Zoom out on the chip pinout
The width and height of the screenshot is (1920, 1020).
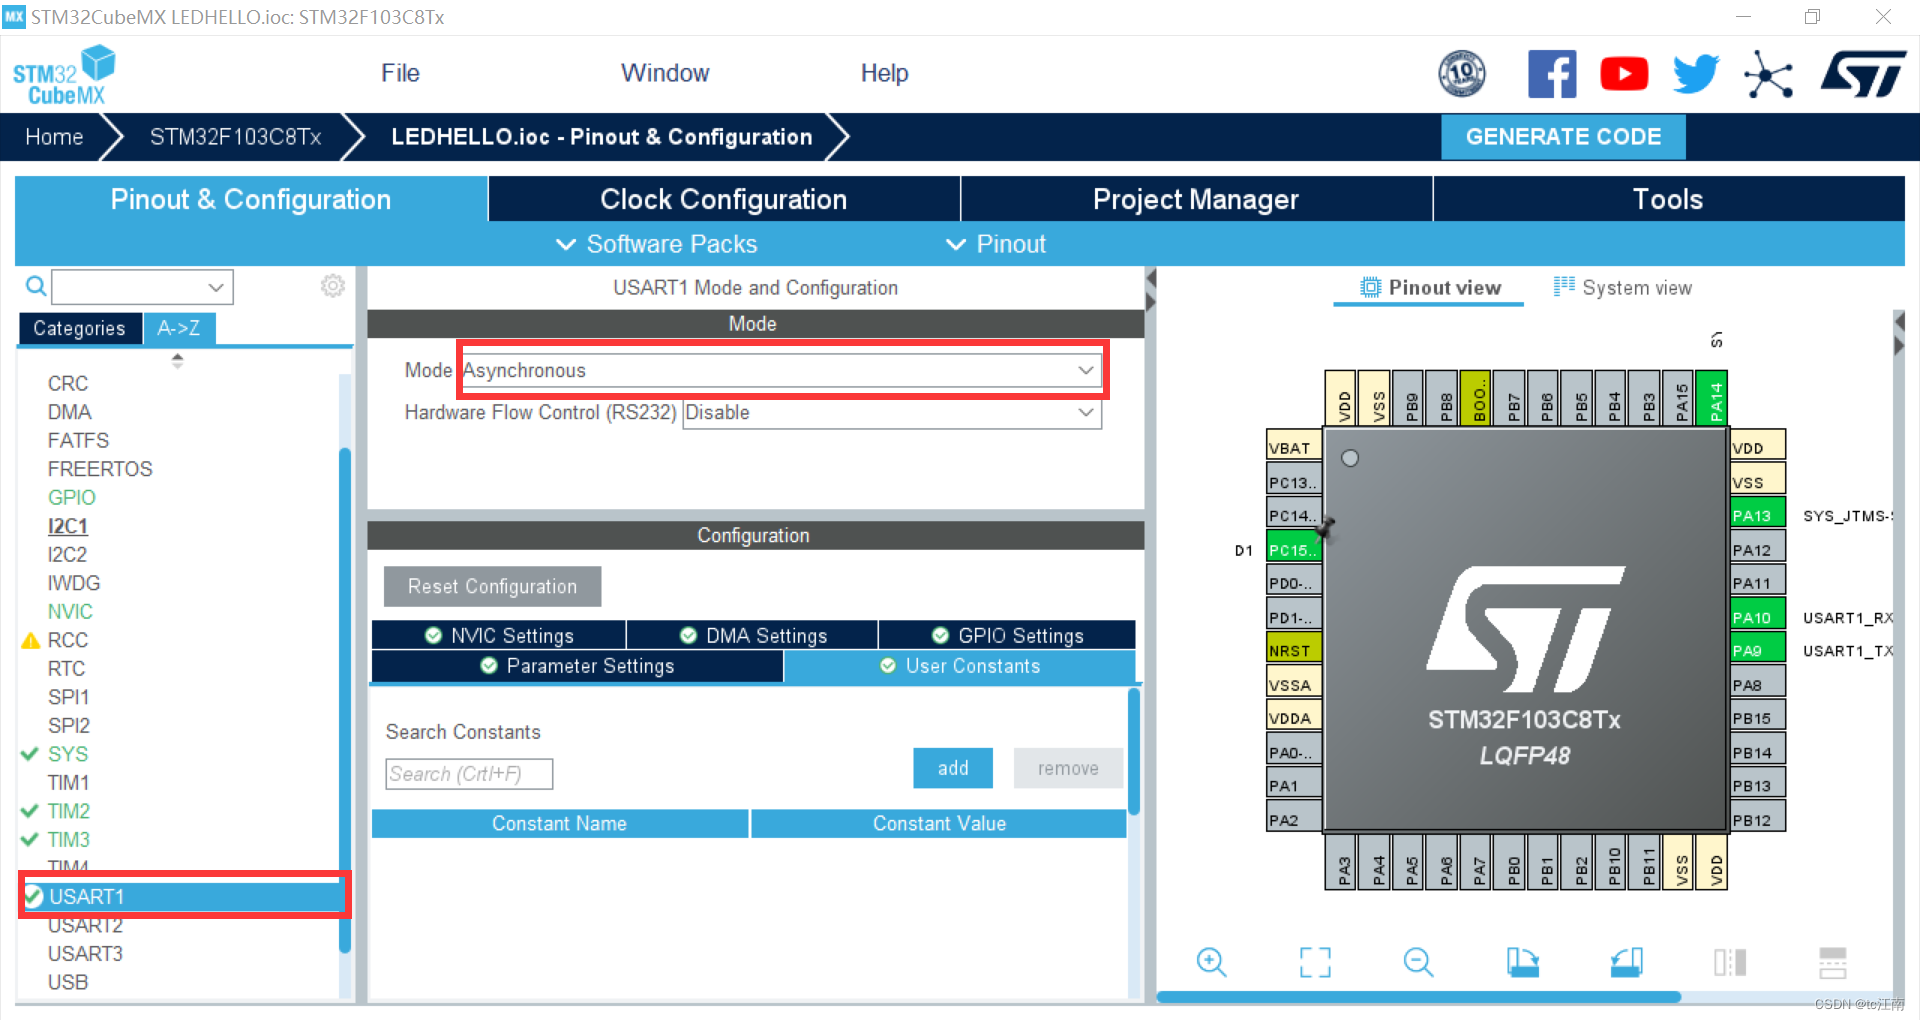[1418, 962]
